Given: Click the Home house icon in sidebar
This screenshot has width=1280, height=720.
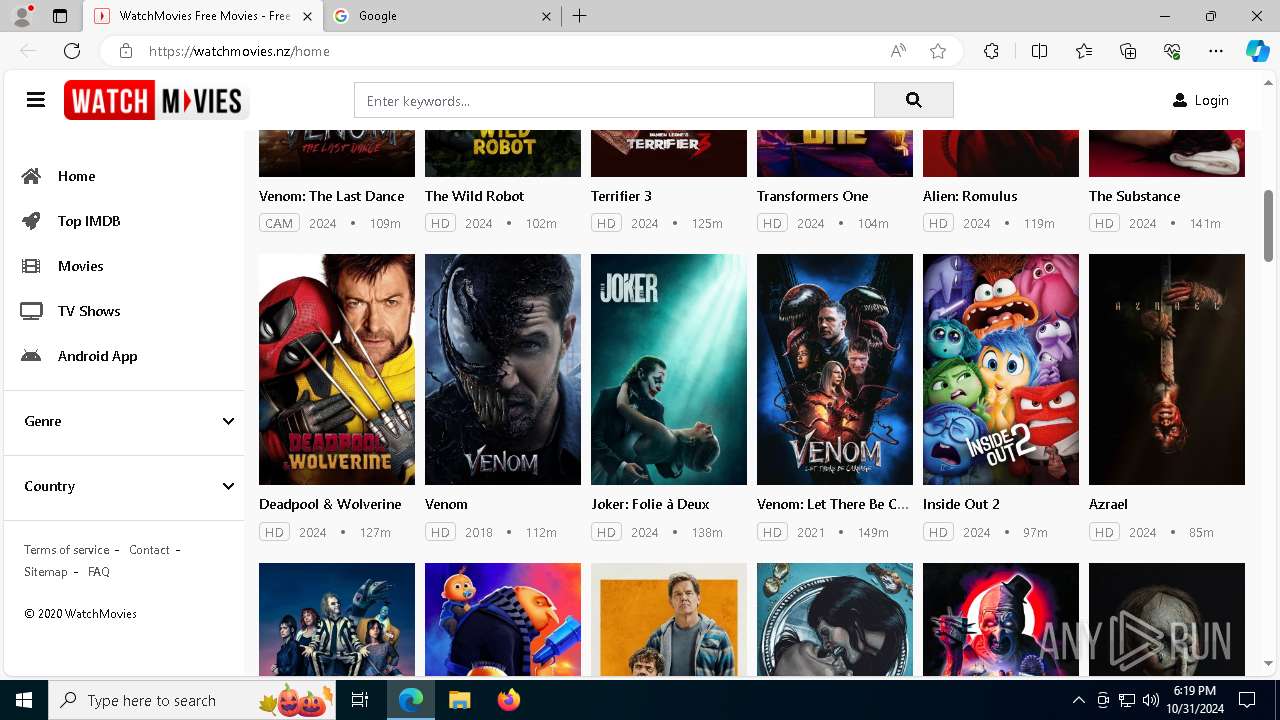Looking at the screenshot, I should pos(32,176).
